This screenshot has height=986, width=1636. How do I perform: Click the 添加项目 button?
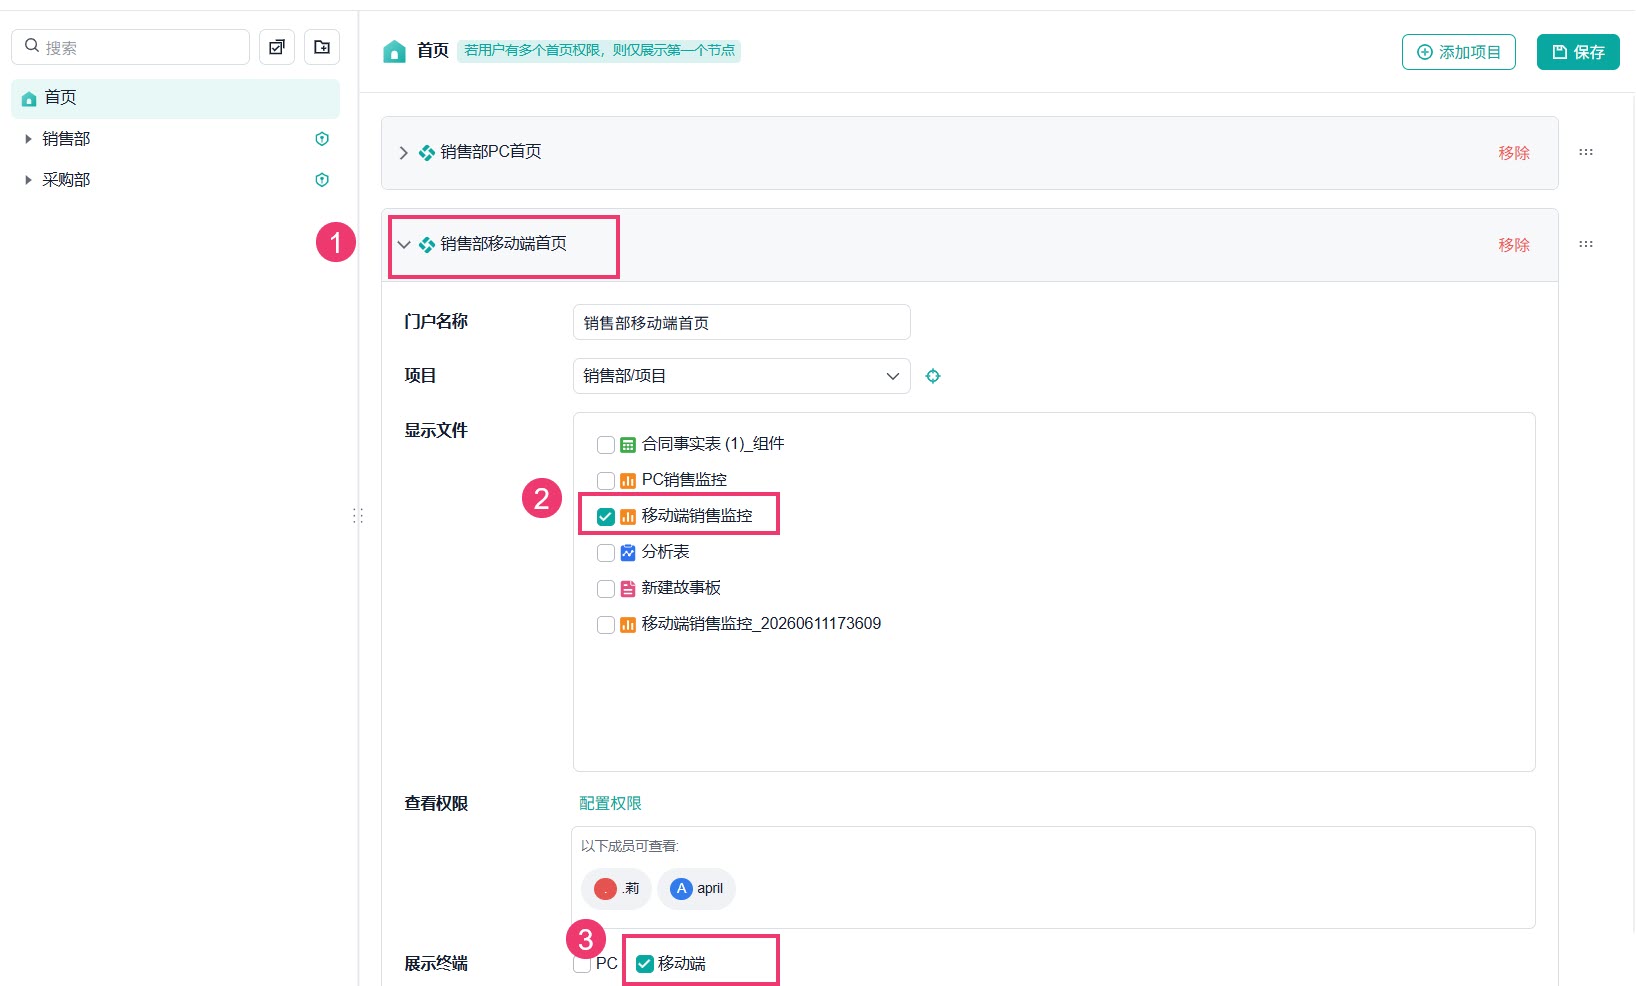click(1459, 52)
